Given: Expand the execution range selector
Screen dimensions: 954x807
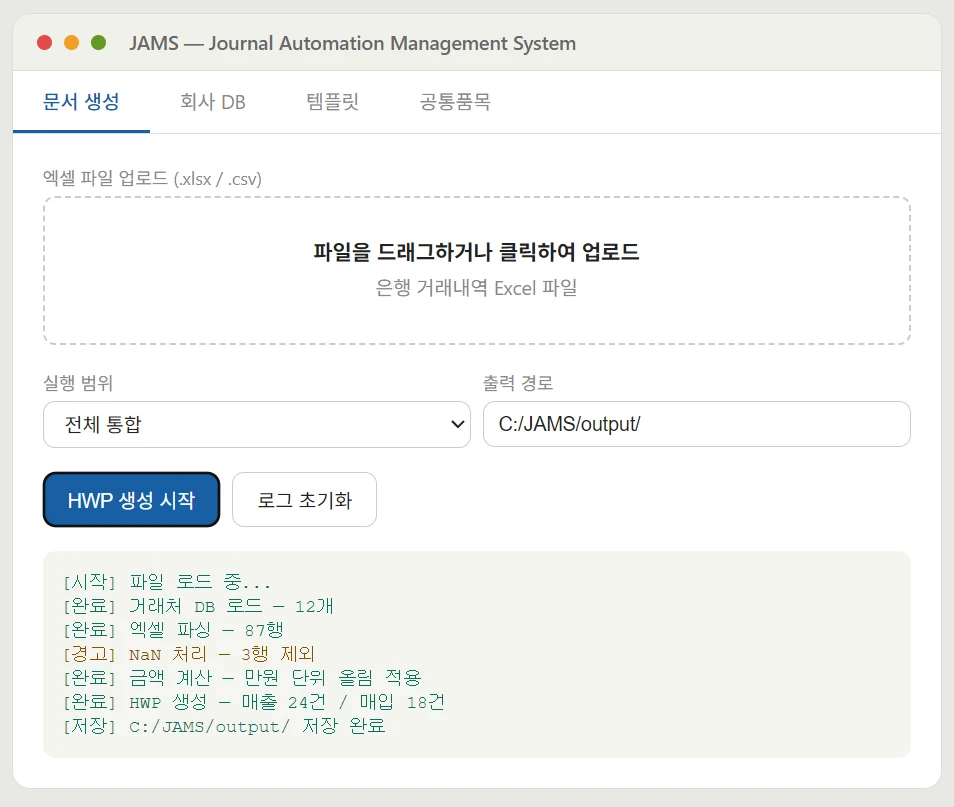Looking at the screenshot, I should tap(256, 424).
